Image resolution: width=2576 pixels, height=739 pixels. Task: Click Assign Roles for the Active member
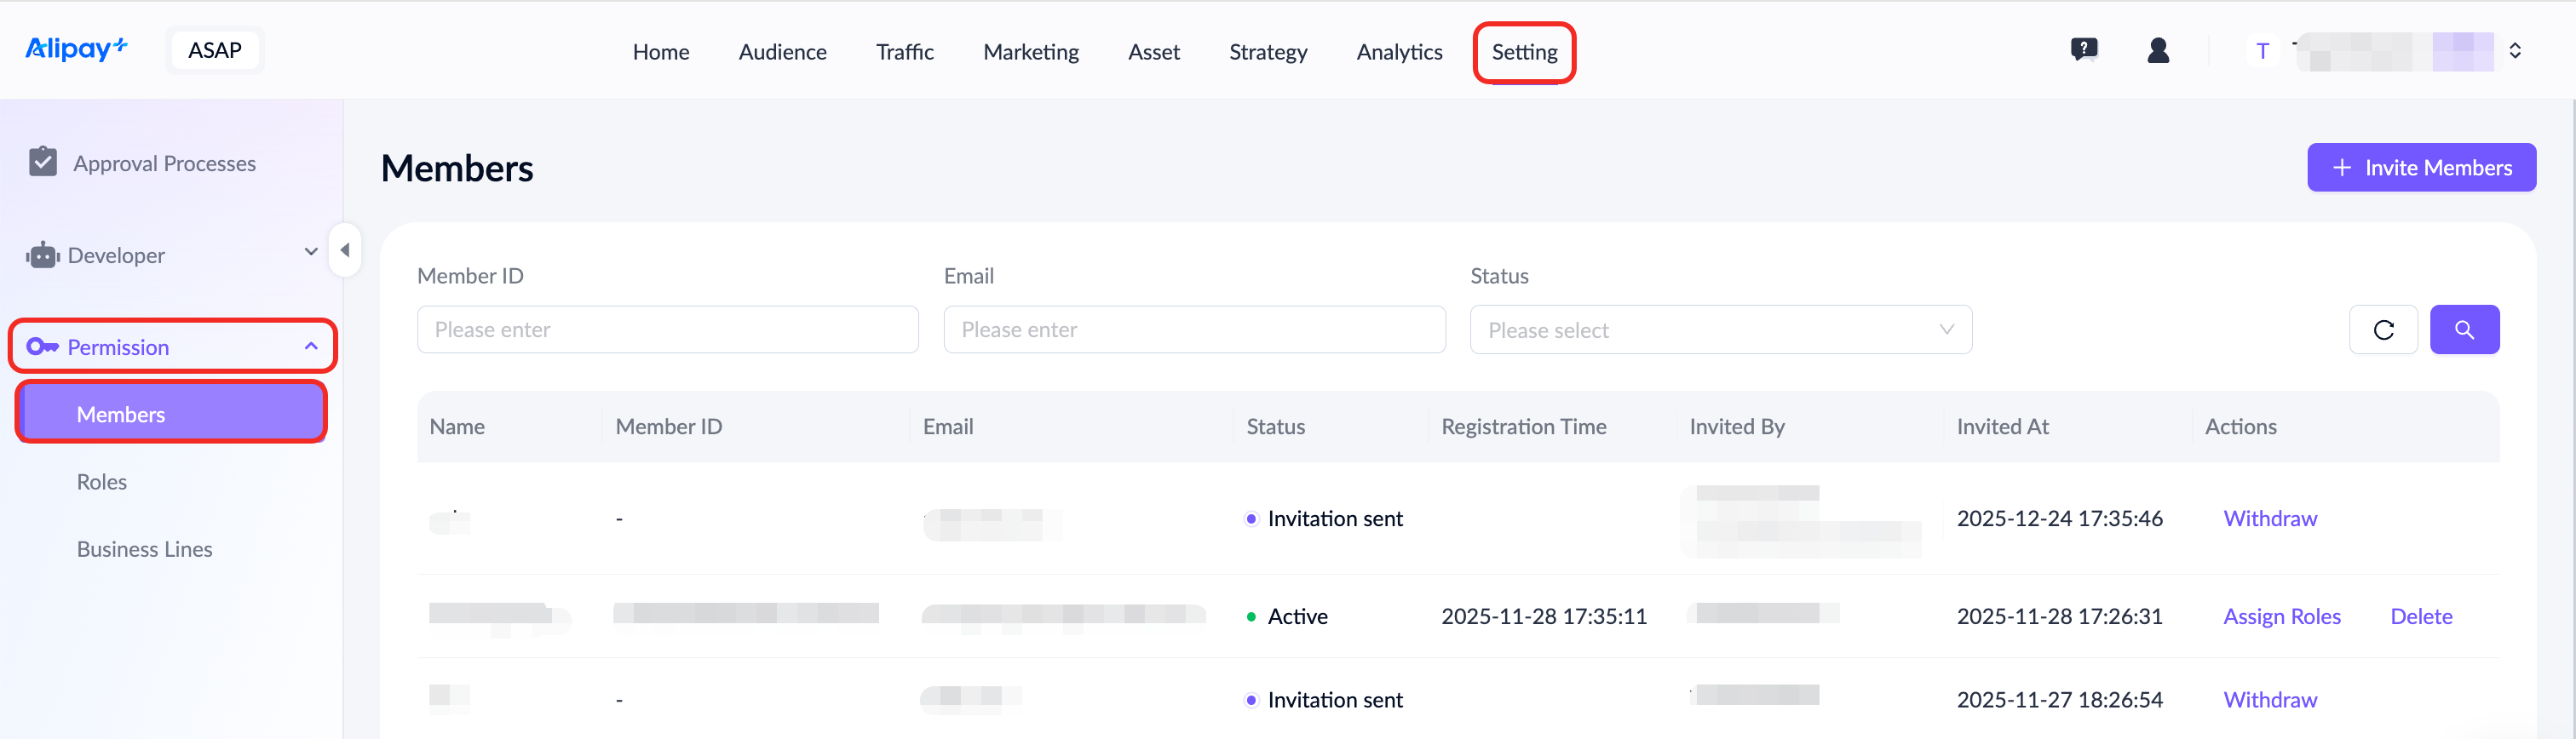point(2281,616)
